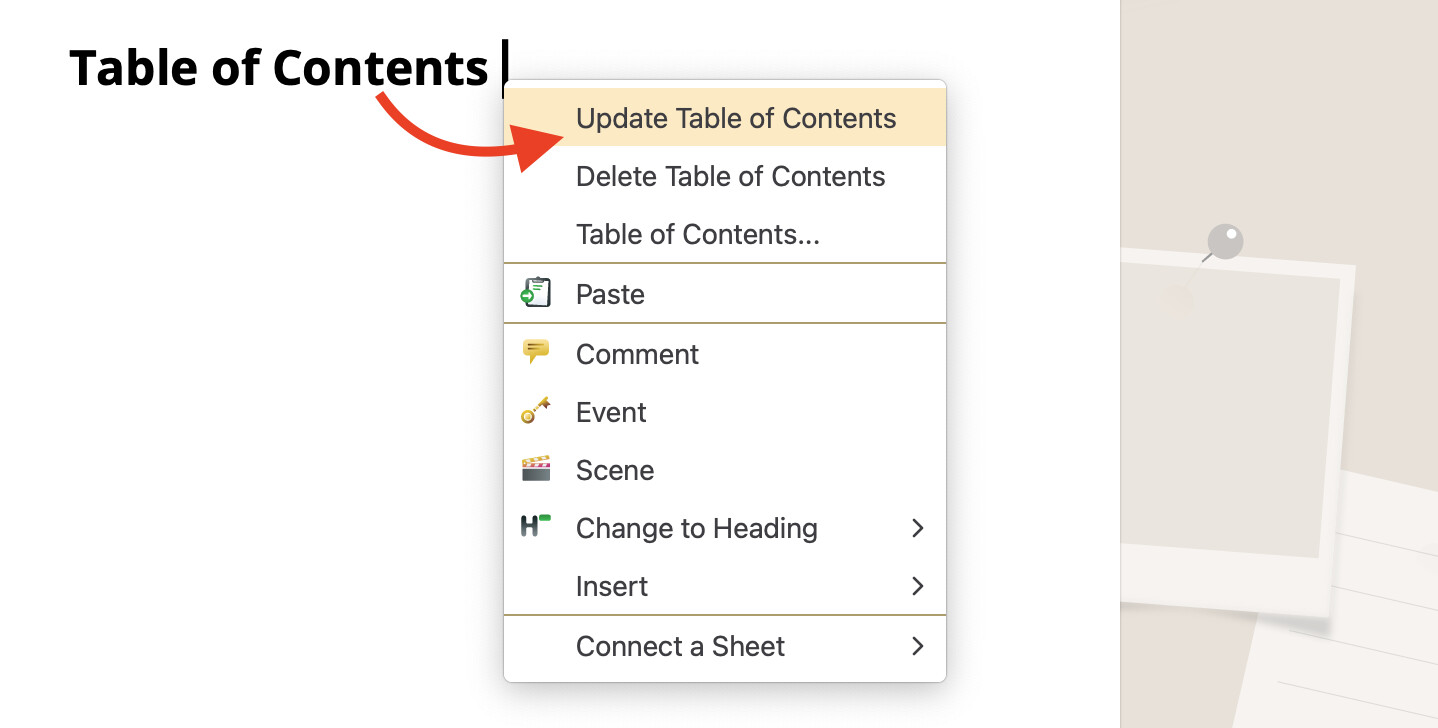This screenshot has height=728, width=1438.
Task: Click the pushpin on the photo note
Action: coord(1223,243)
